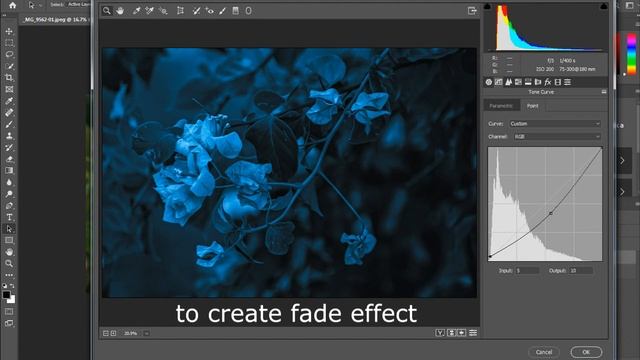This screenshot has width=640, height=360.
Task: Click the background color swatch
Action: (x=12, y=300)
